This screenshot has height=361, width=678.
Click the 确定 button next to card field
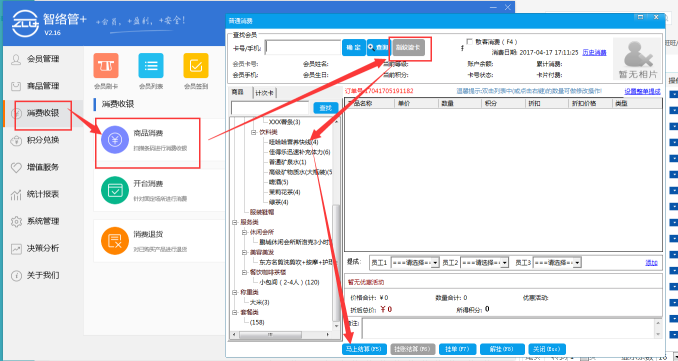click(354, 48)
